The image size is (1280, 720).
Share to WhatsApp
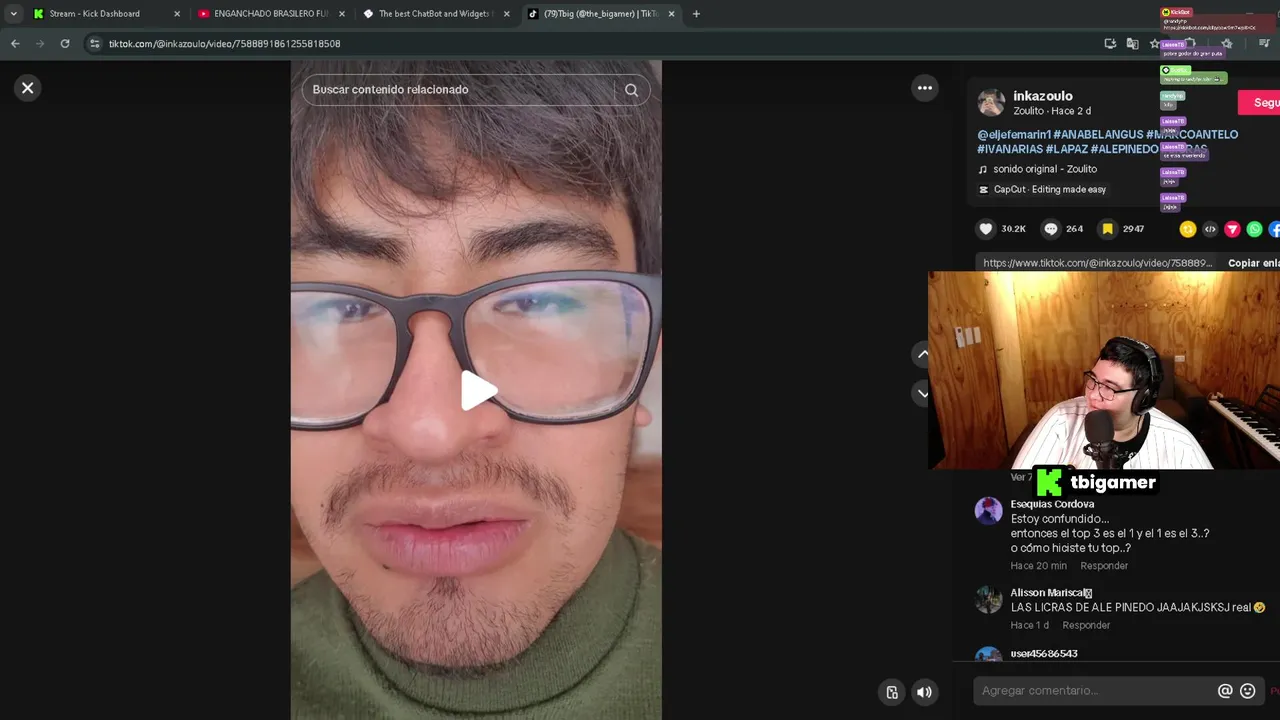pos(1254,229)
